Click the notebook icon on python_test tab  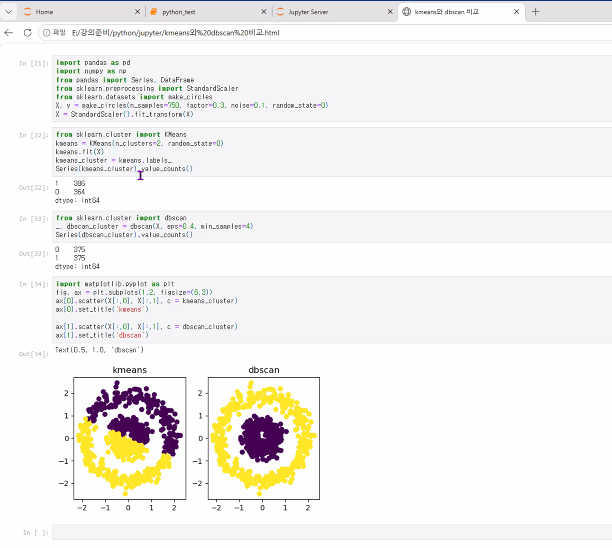click(154, 12)
